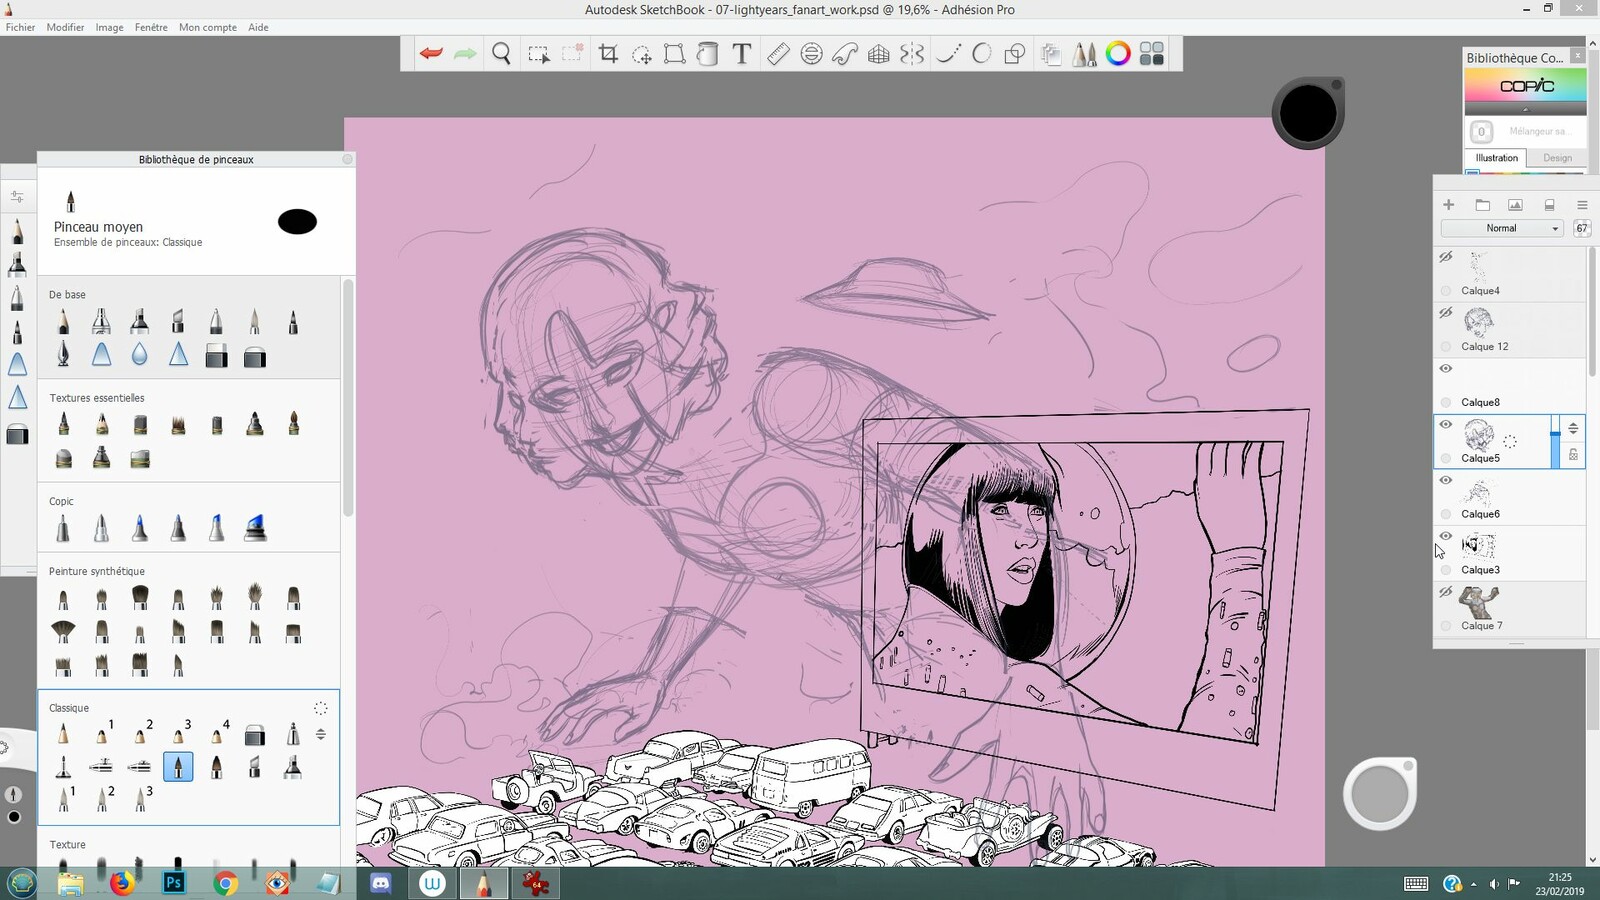1600x900 pixels.
Task: Open the Modifier menu
Action: tap(65, 27)
